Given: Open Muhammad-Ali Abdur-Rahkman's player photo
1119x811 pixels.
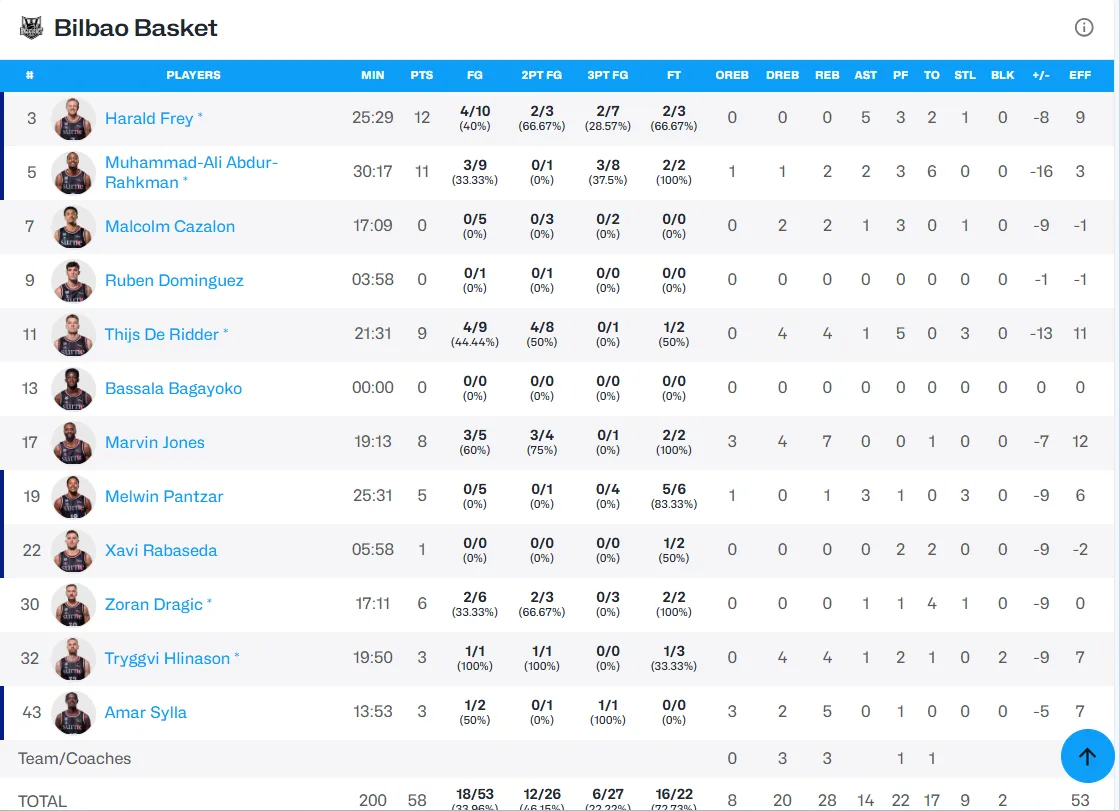Looking at the screenshot, I should point(73,173).
